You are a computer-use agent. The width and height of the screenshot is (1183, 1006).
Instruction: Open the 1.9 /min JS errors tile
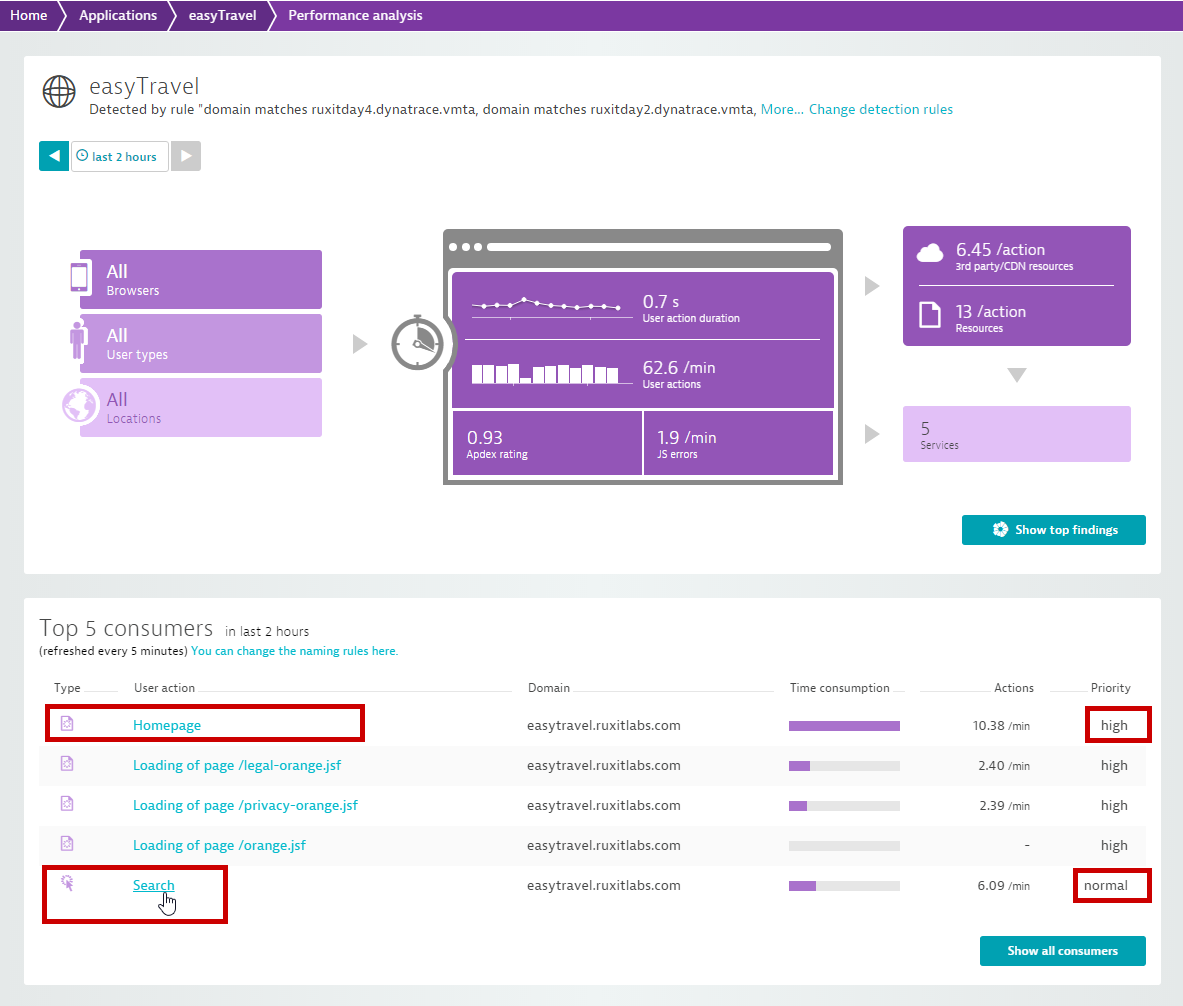(x=738, y=443)
